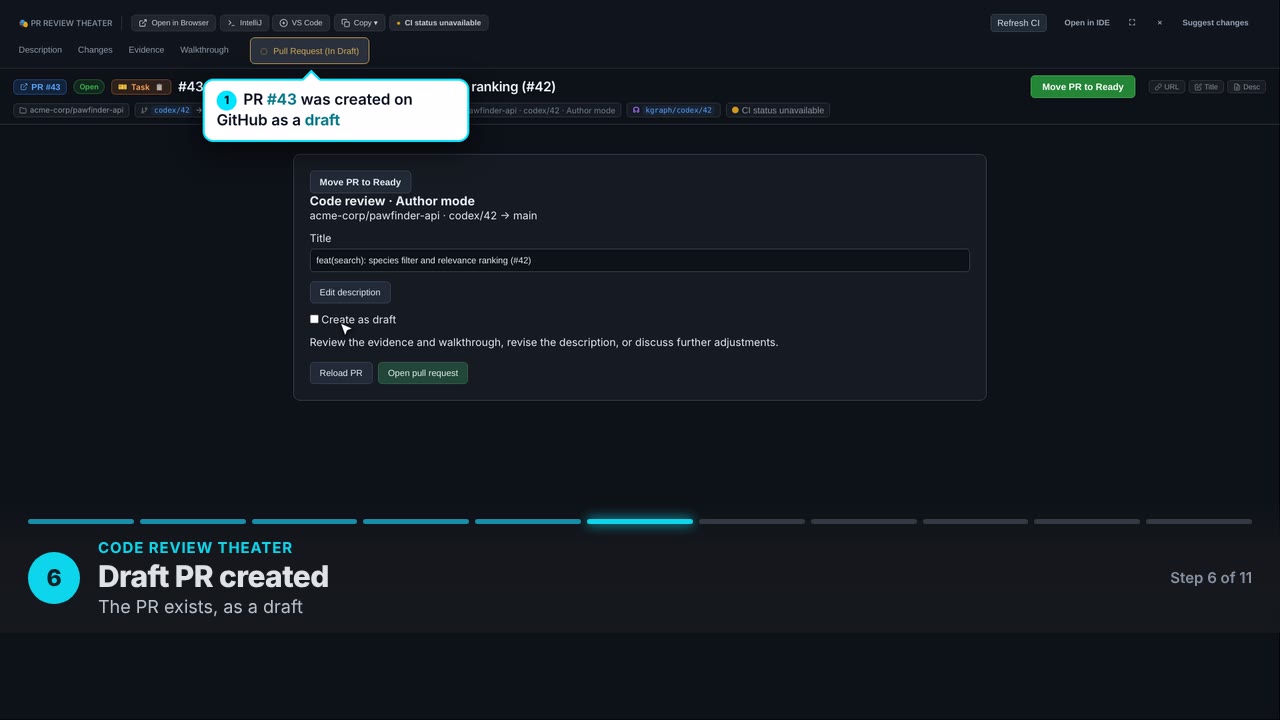Viewport: 1280px width, 720px height.
Task: Copy the PR URL
Action: [1166, 87]
